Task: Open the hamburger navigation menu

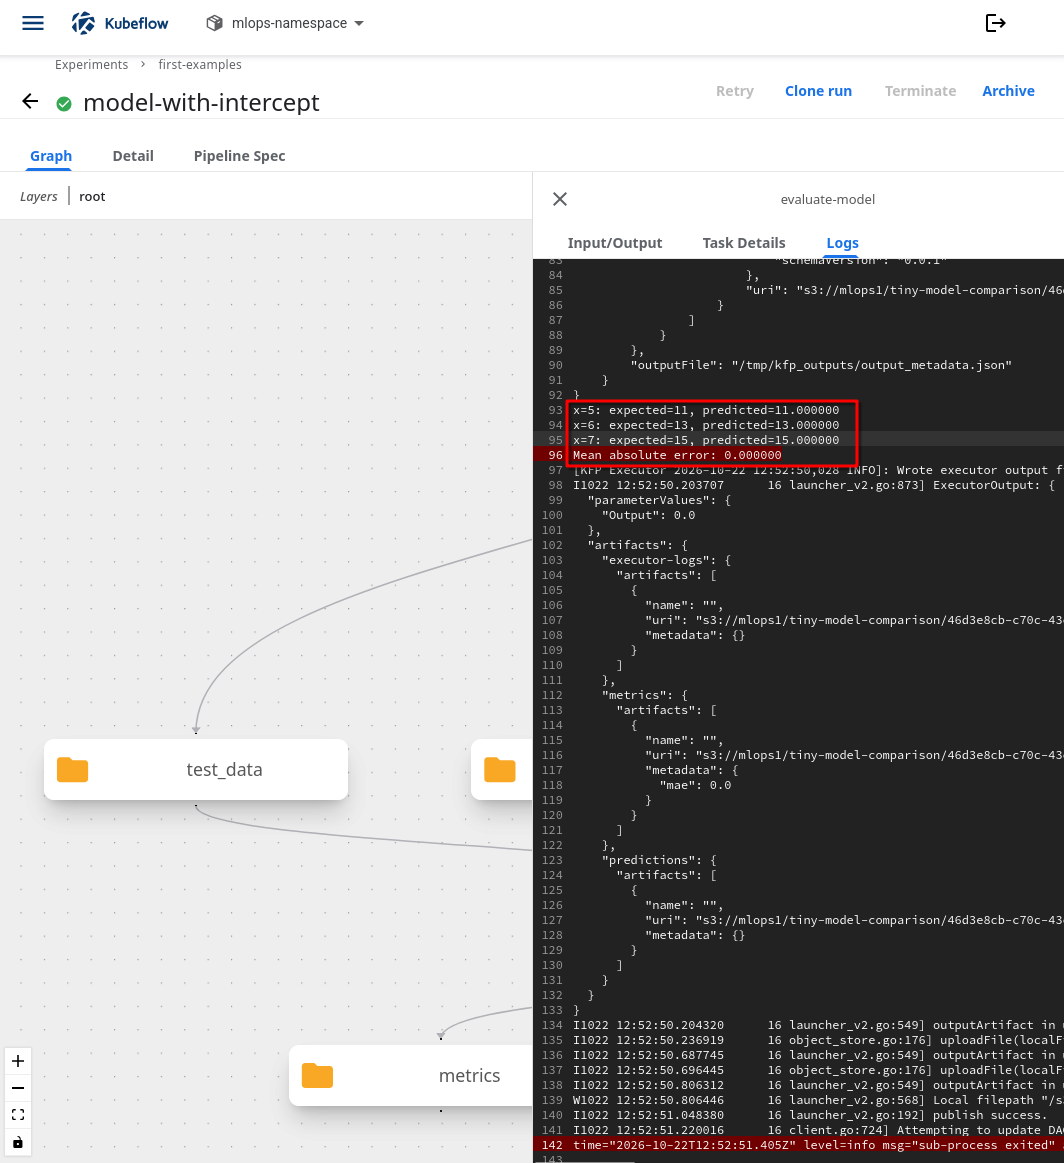Action: [33, 23]
